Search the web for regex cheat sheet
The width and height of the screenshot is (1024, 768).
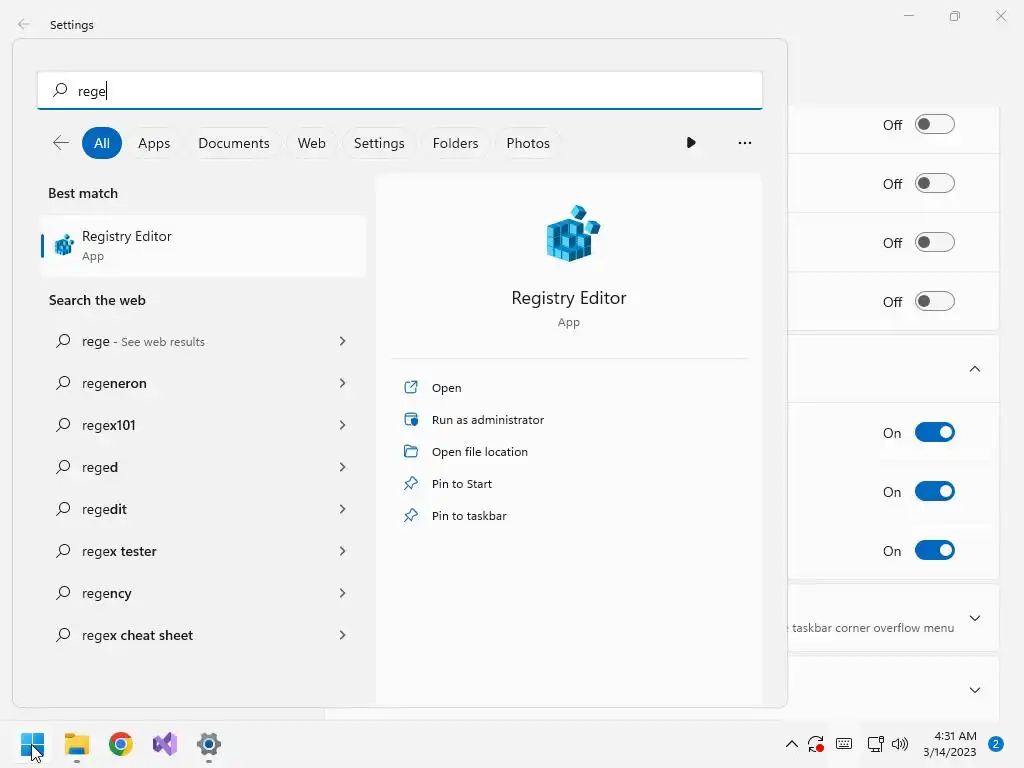tap(203, 635)
